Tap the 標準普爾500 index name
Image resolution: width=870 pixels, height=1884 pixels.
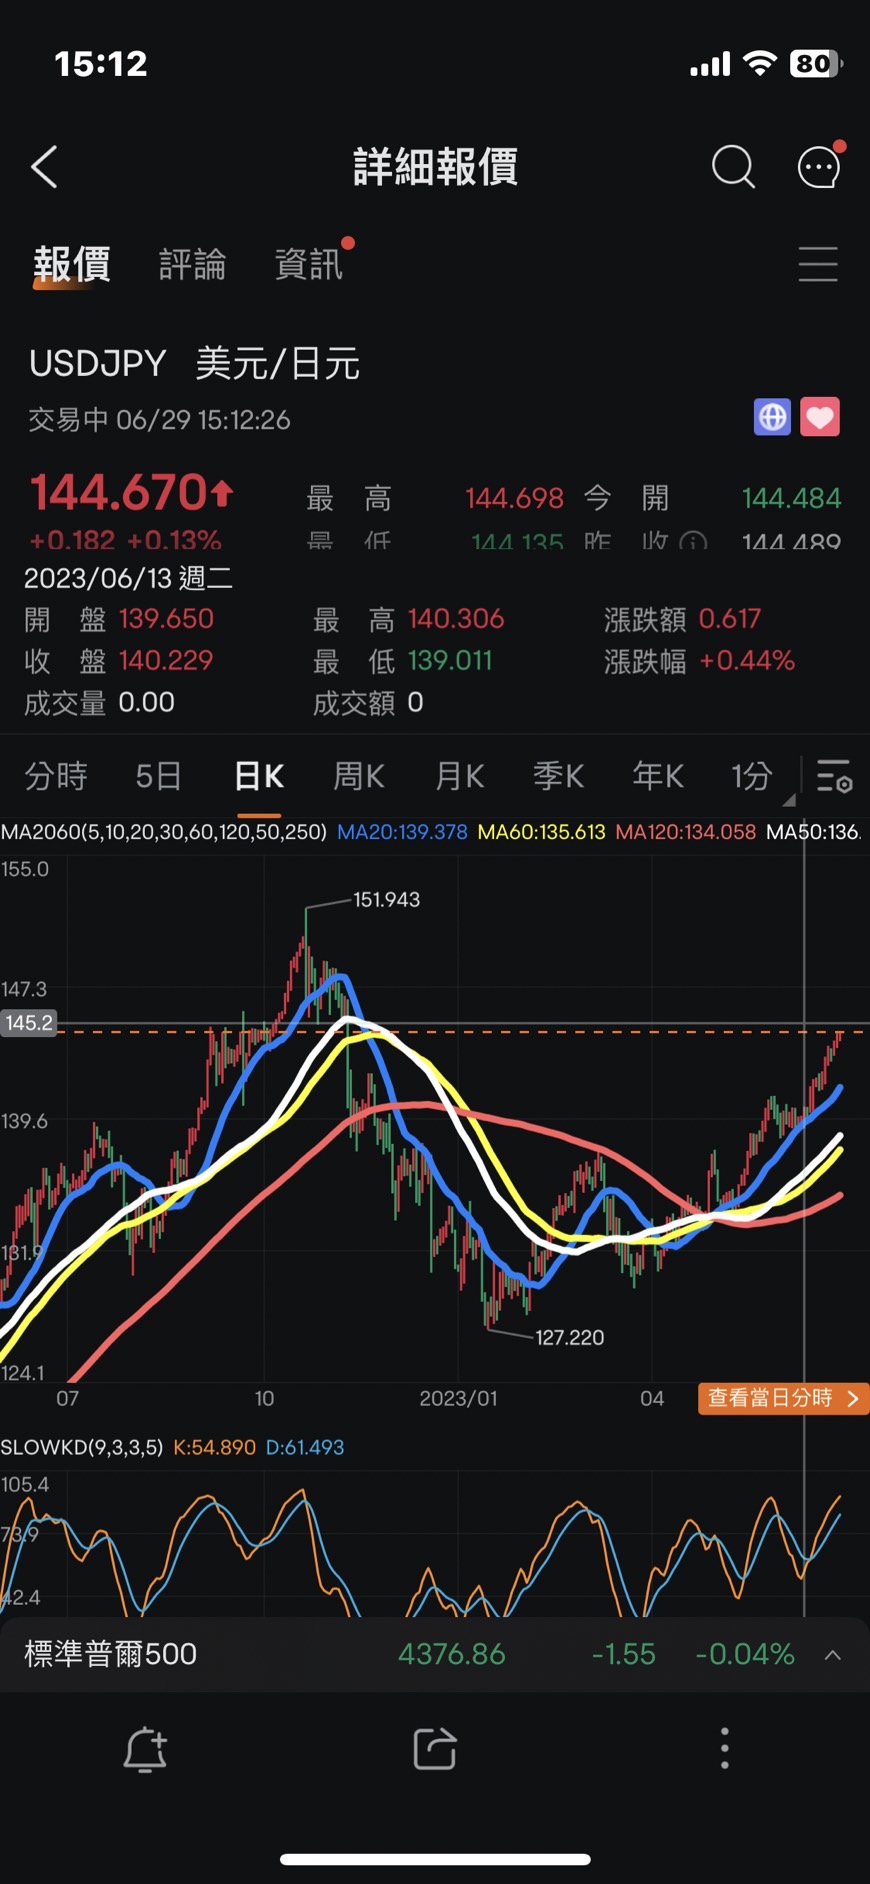[x=110, y=1654]
